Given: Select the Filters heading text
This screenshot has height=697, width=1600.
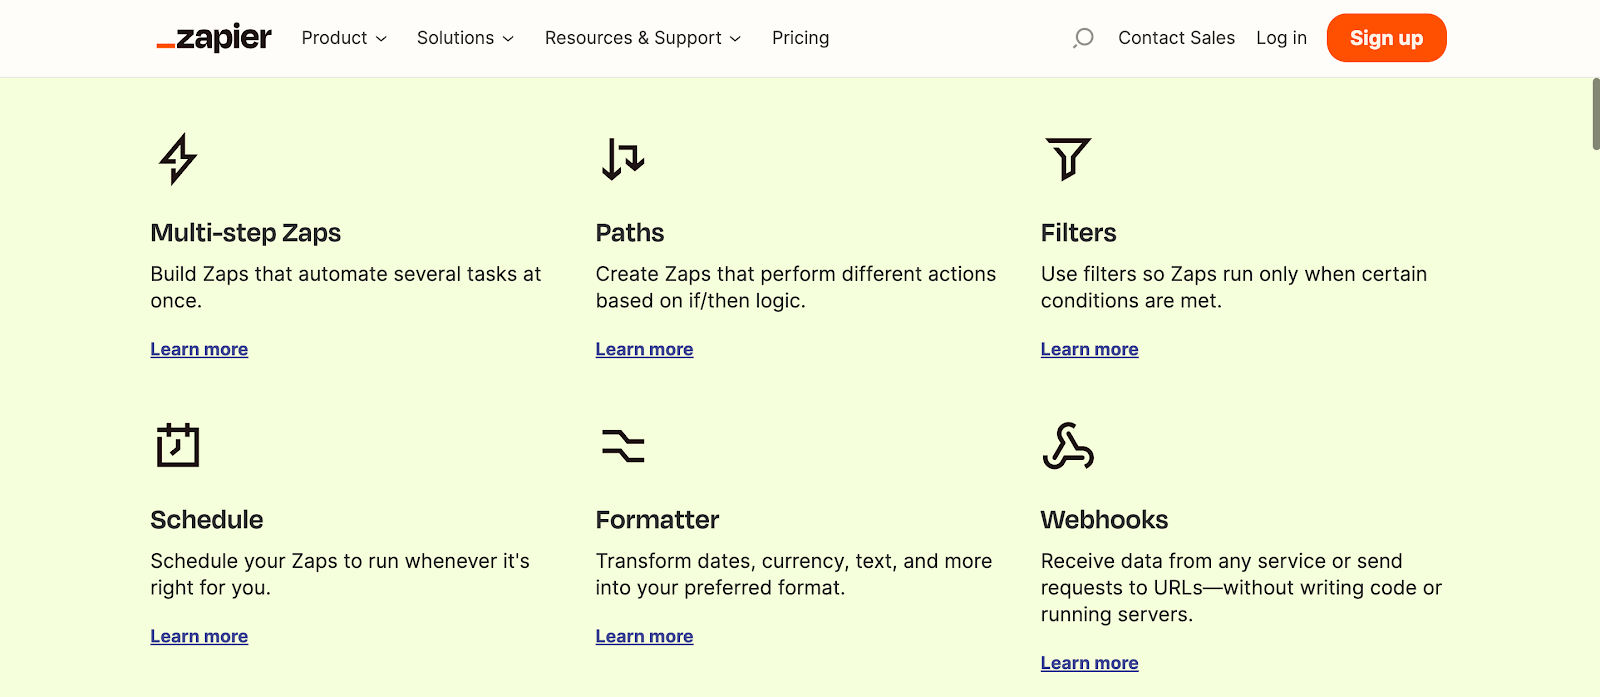Looking at the screenshot, I should (1078, 233).
